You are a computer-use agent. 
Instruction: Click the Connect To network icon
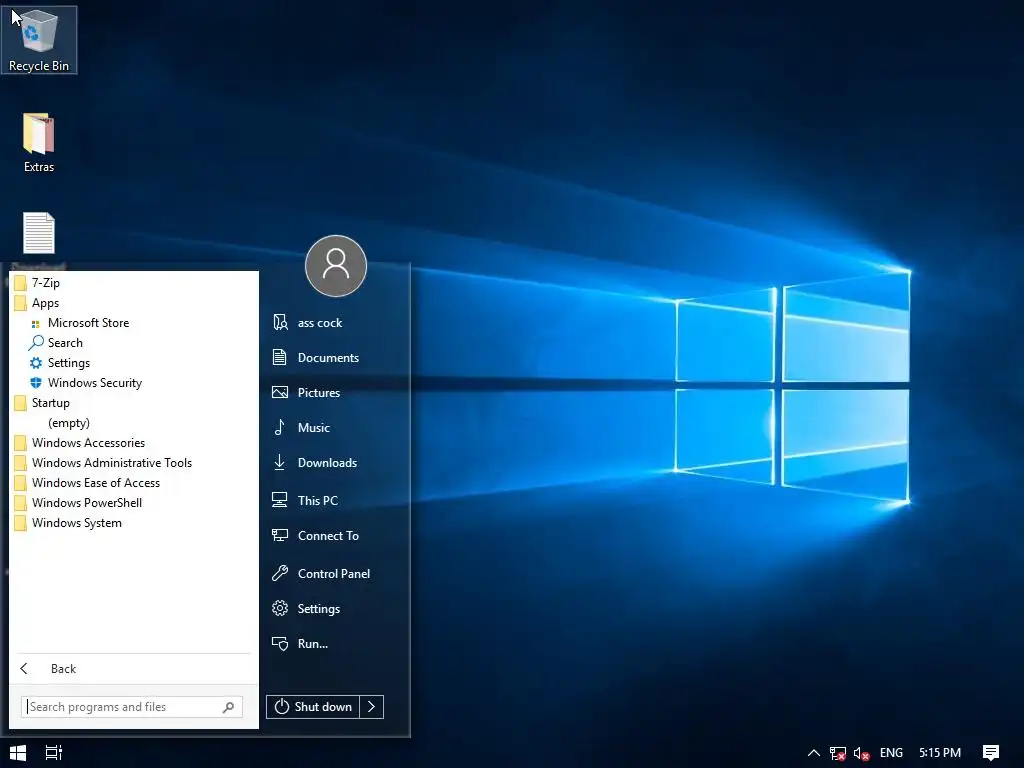point(280,536)
